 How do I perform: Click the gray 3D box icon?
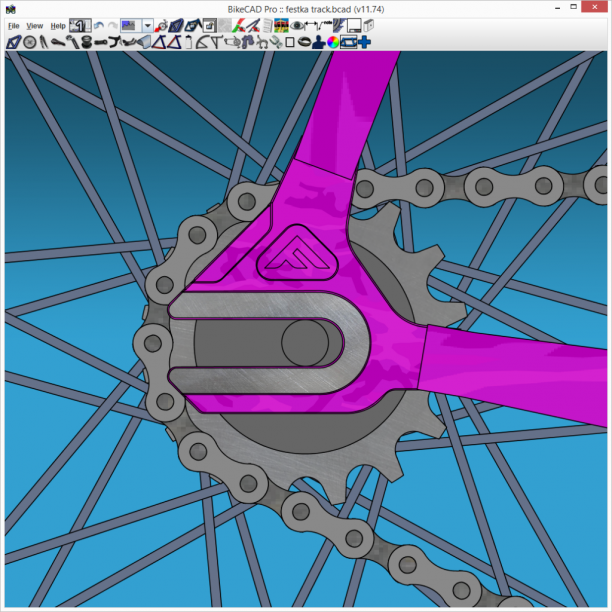pyautogui.click(x=369, y=26)
